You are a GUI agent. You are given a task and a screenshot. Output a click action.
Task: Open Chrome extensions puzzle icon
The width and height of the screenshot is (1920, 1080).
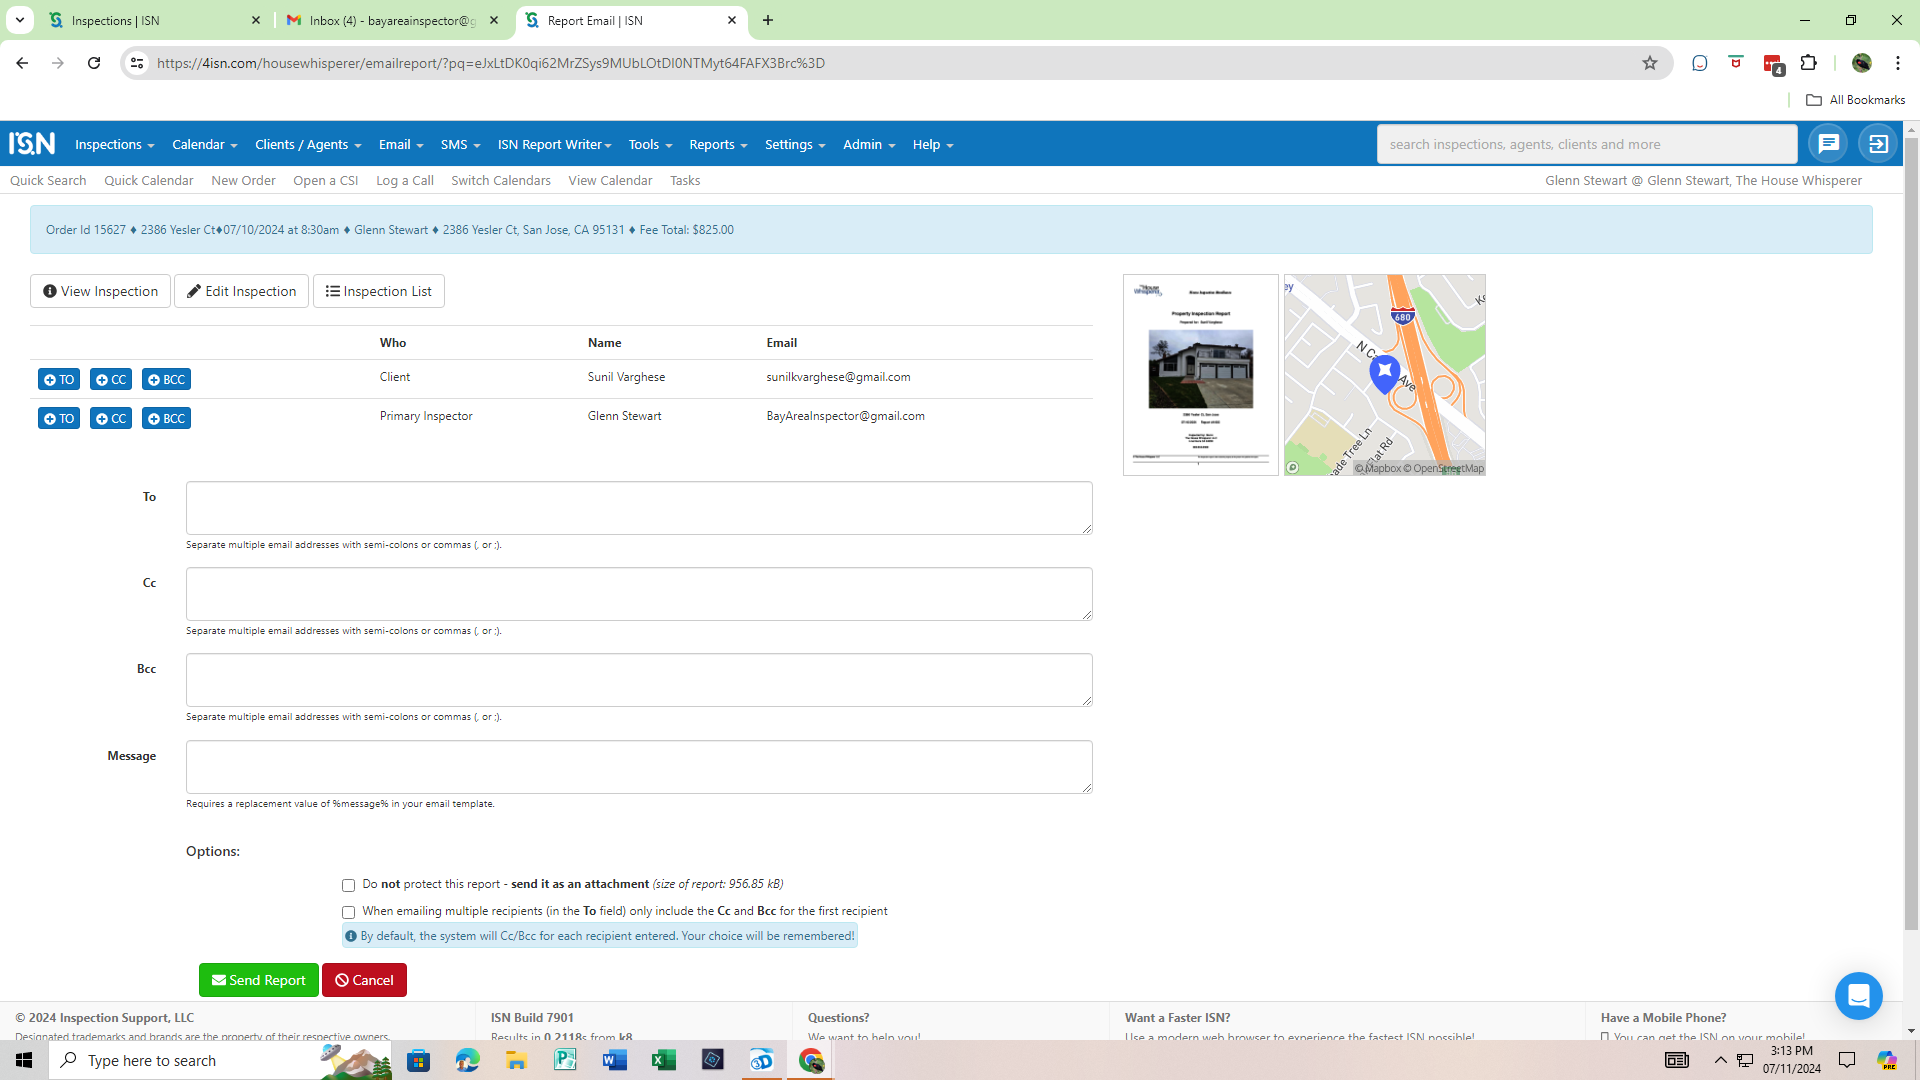pyautogui.click(x=1808, y=63)
